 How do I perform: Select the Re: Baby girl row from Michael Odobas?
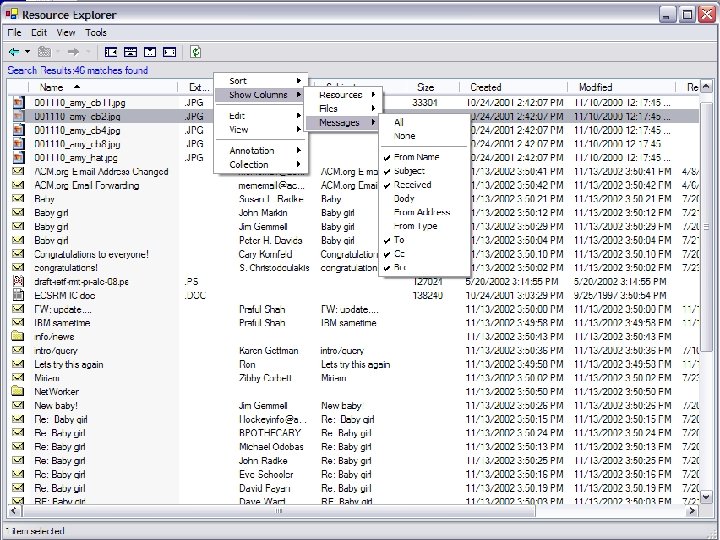click(x=354, y=446)
